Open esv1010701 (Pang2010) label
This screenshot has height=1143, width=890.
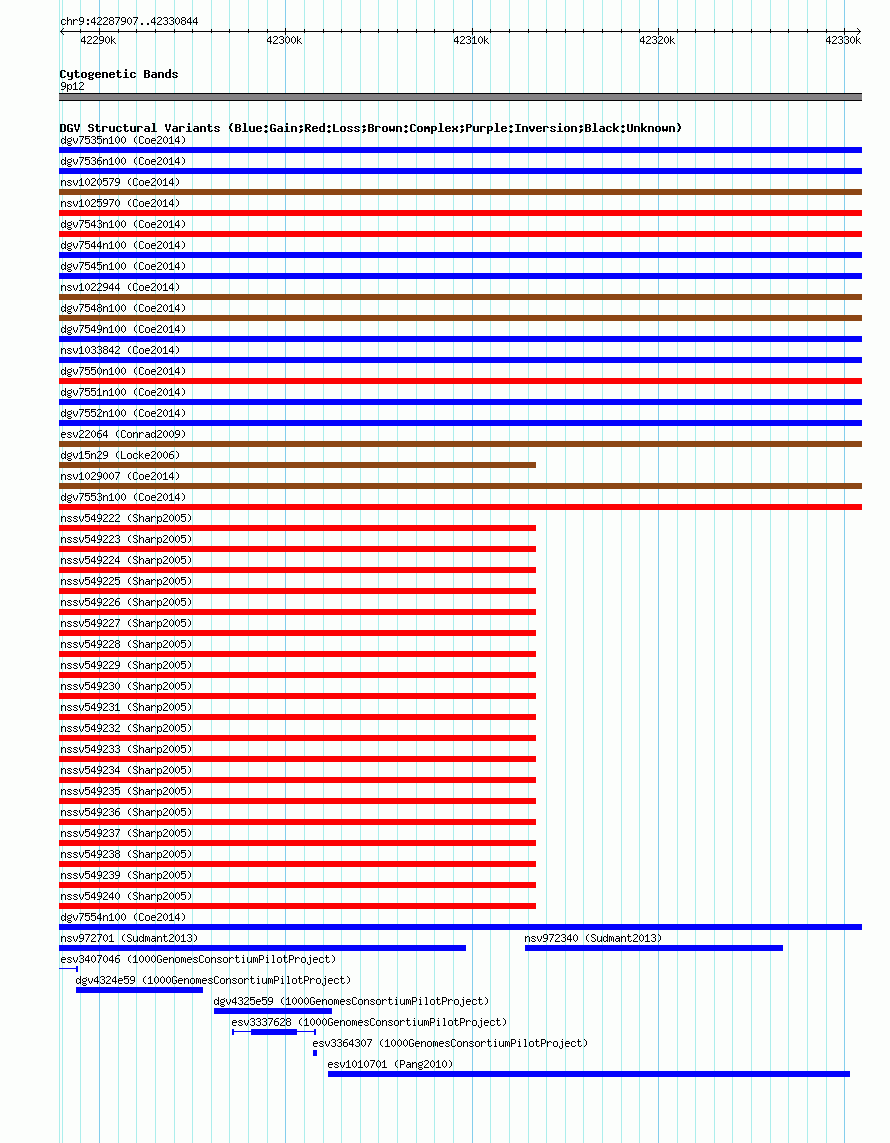(x=390, y=1064)
